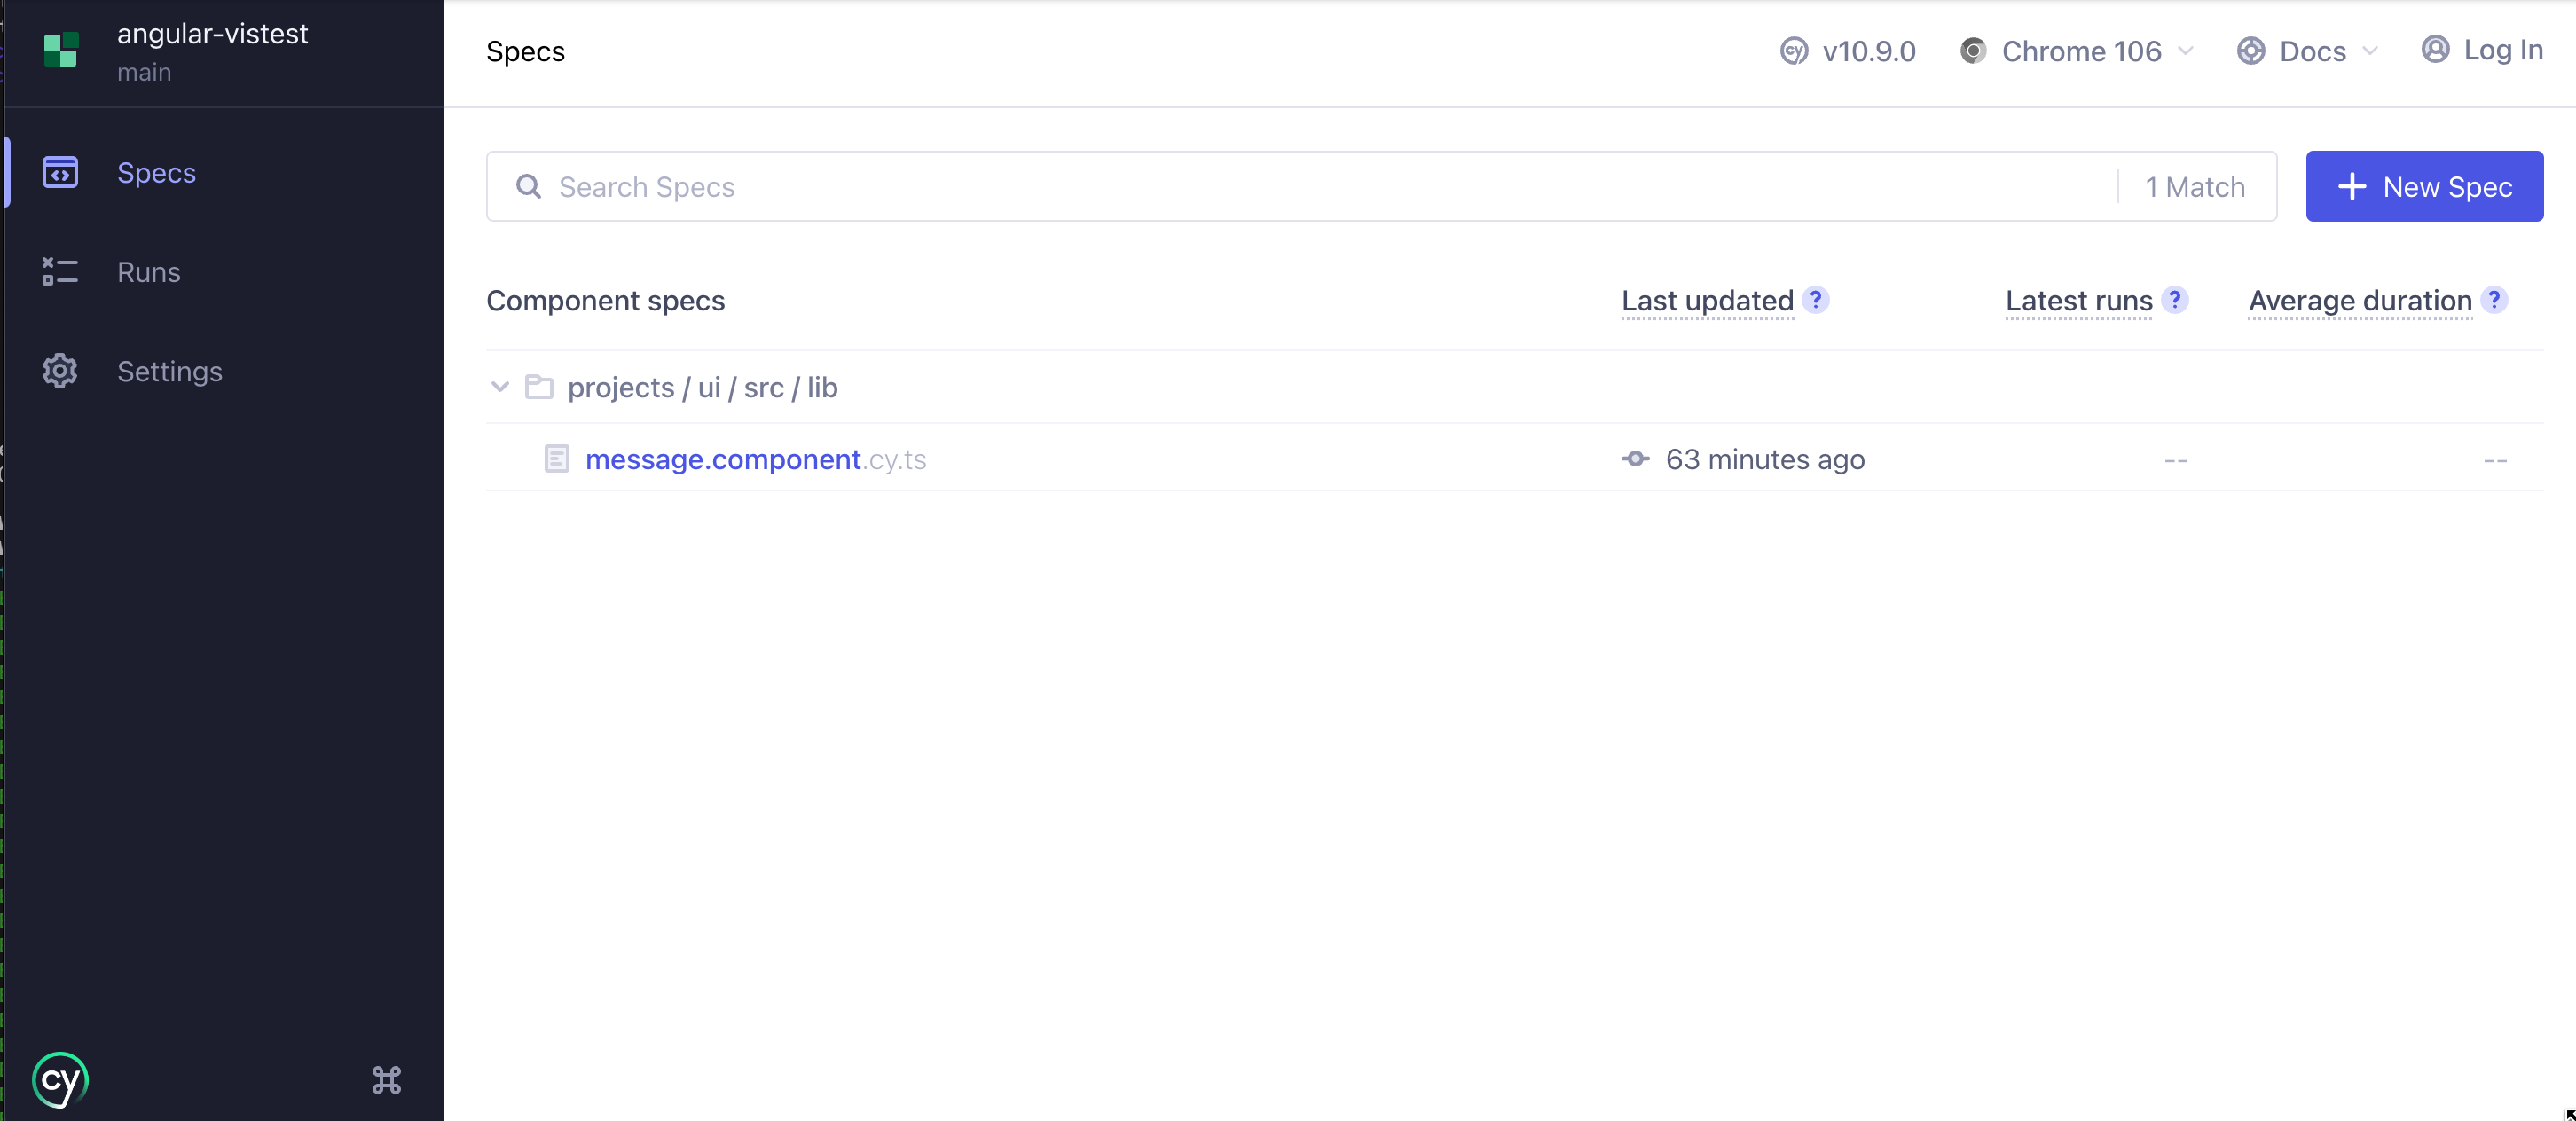
Task: Click the Average duration help question mark
Action: (x=2494, y=300)
